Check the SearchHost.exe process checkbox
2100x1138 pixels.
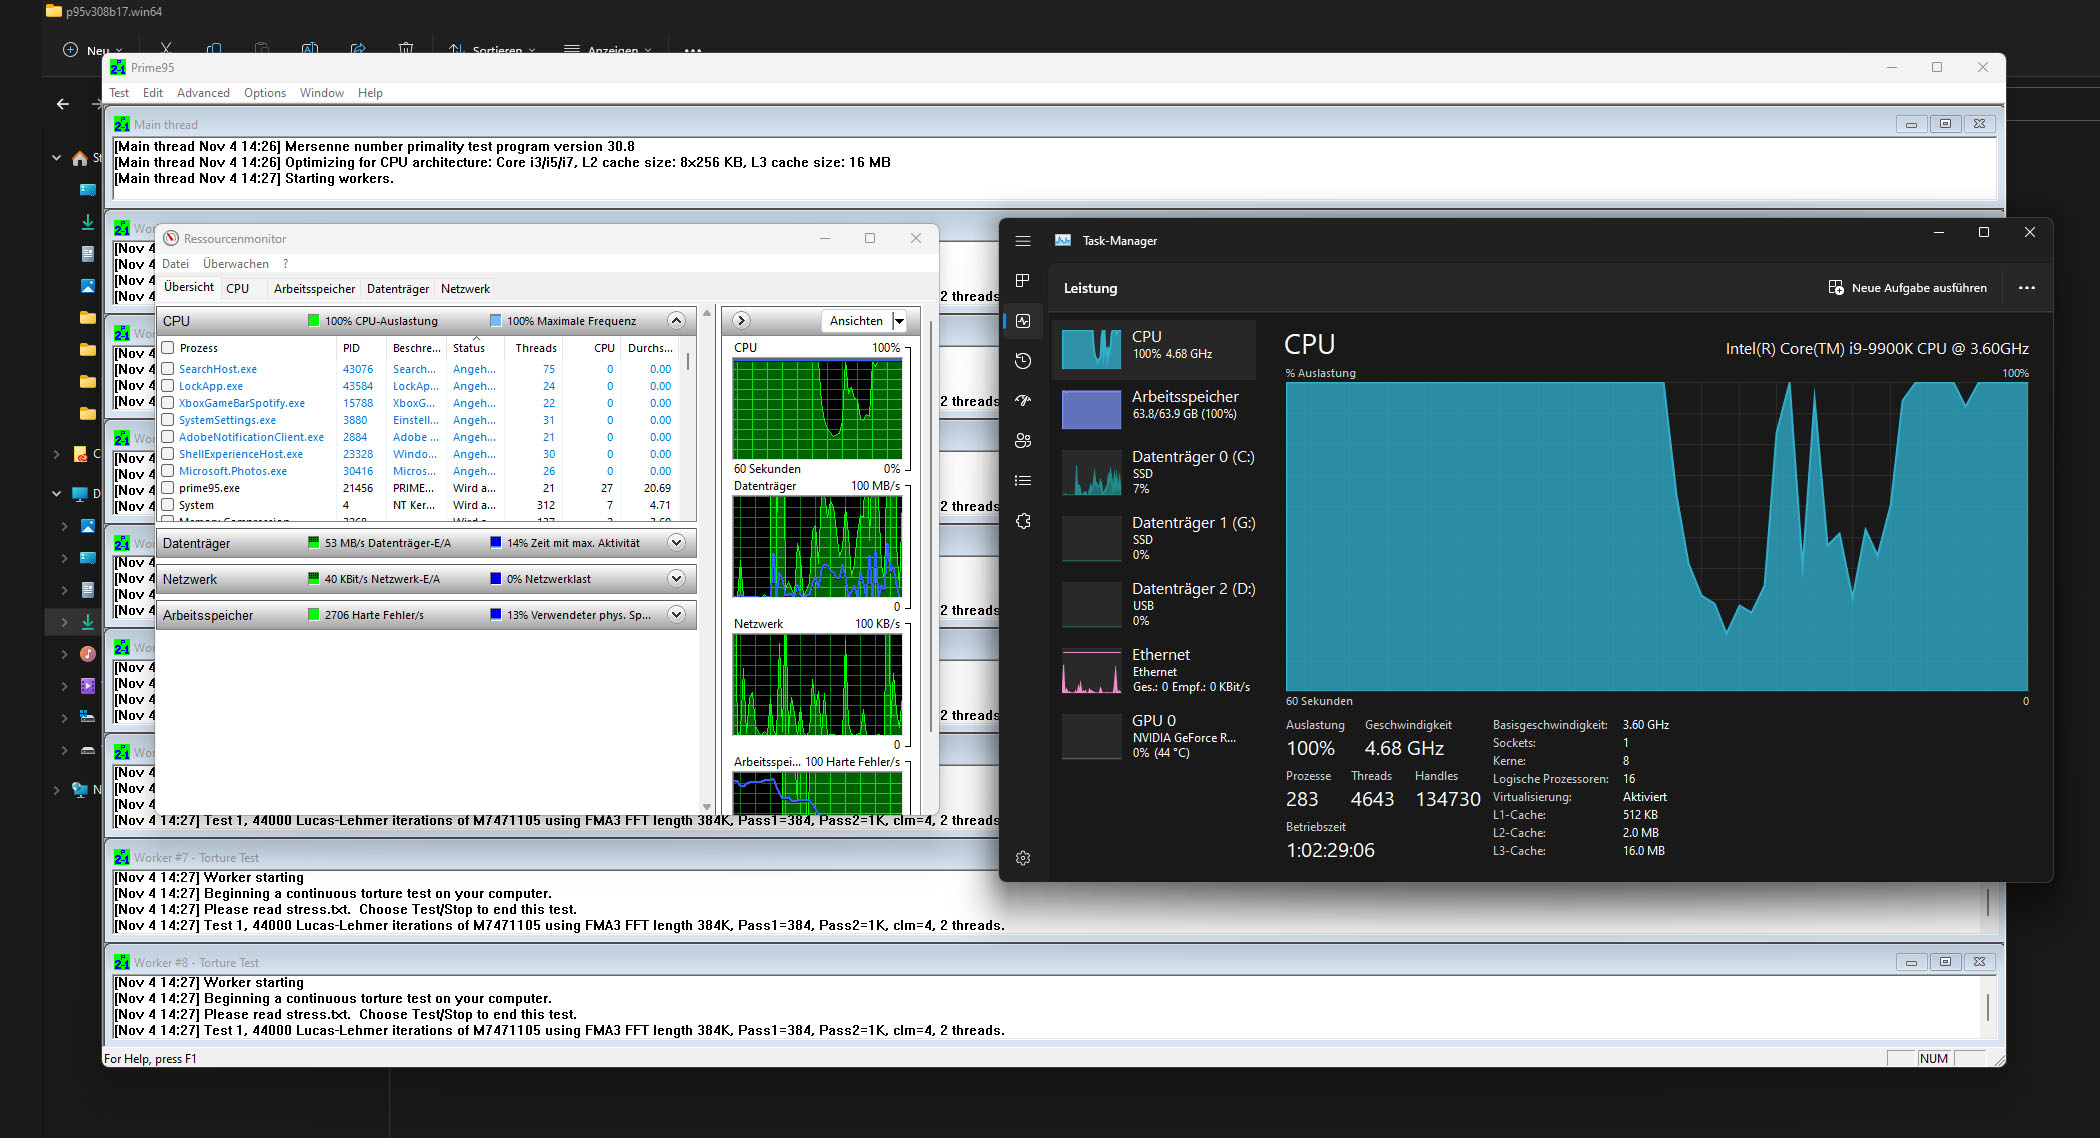click(168, 369)
